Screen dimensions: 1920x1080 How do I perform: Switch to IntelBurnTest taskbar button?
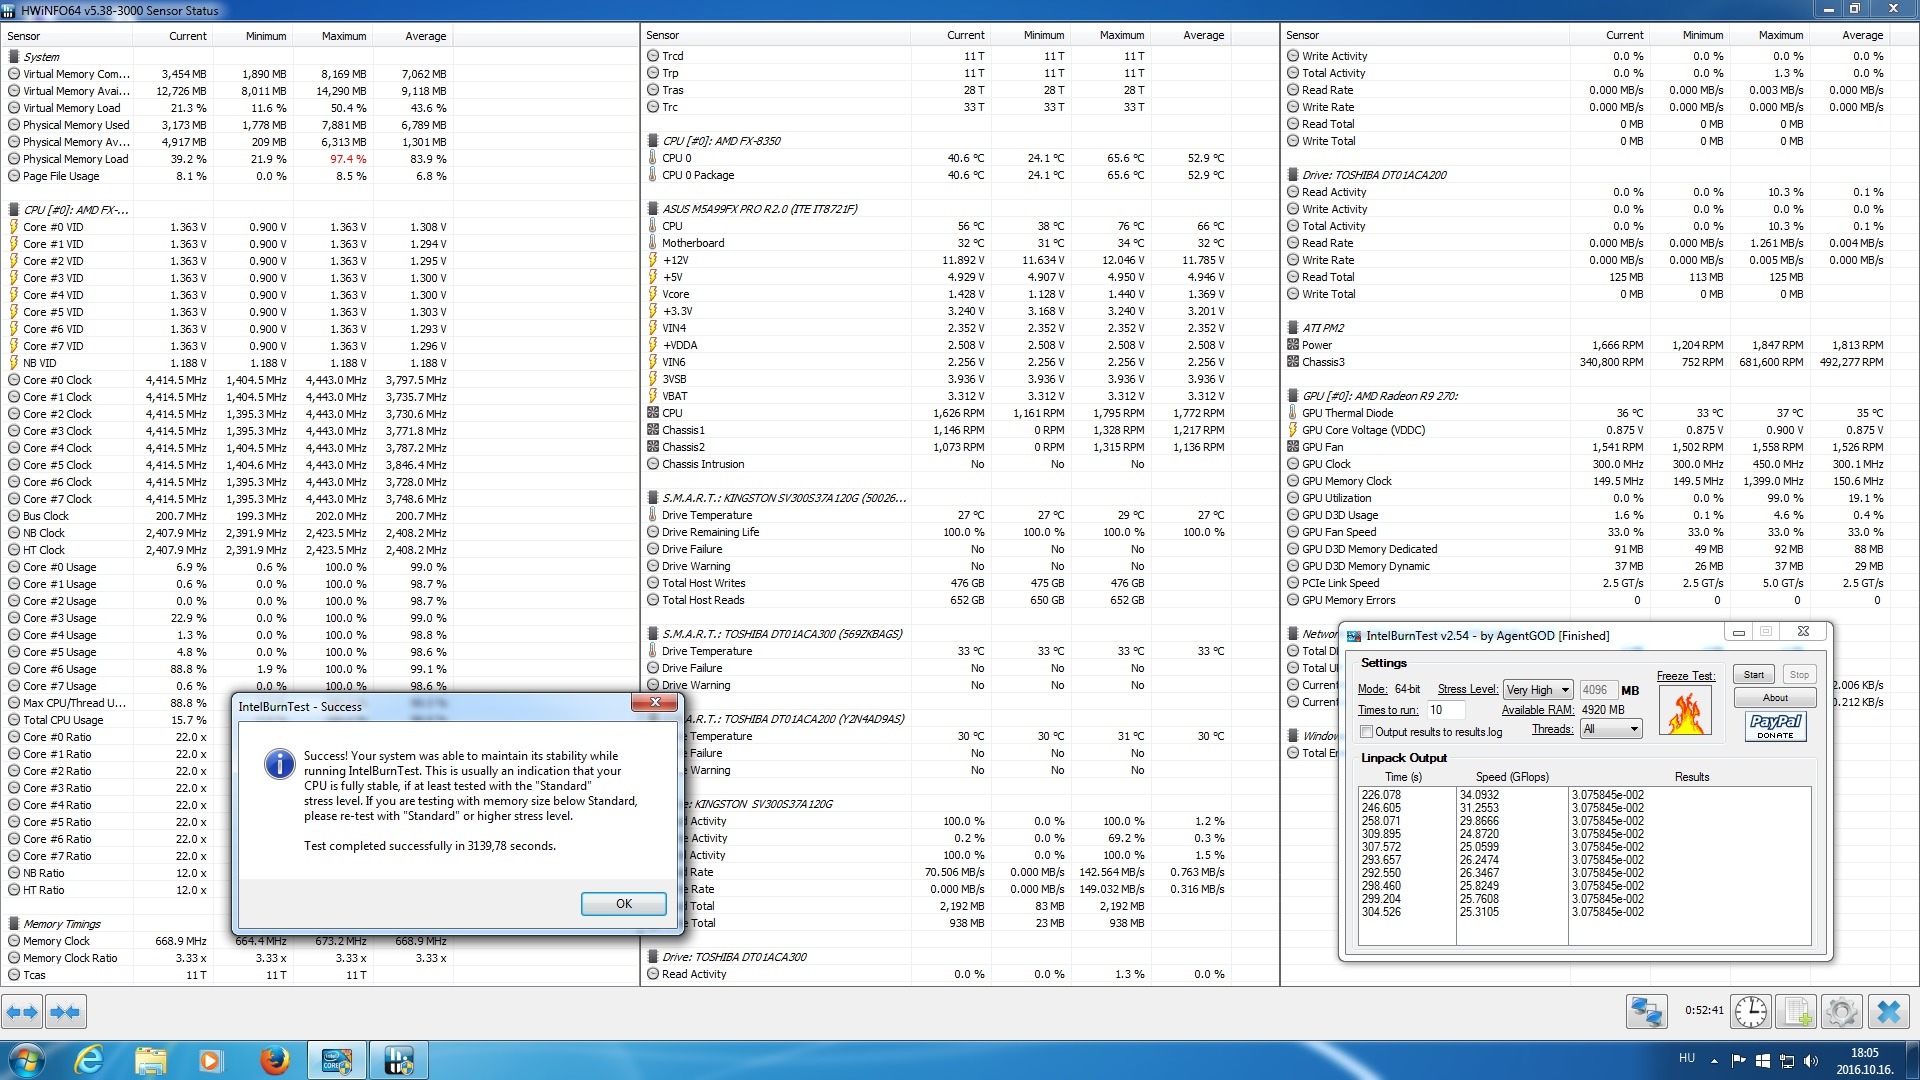tap(337, 1060)
